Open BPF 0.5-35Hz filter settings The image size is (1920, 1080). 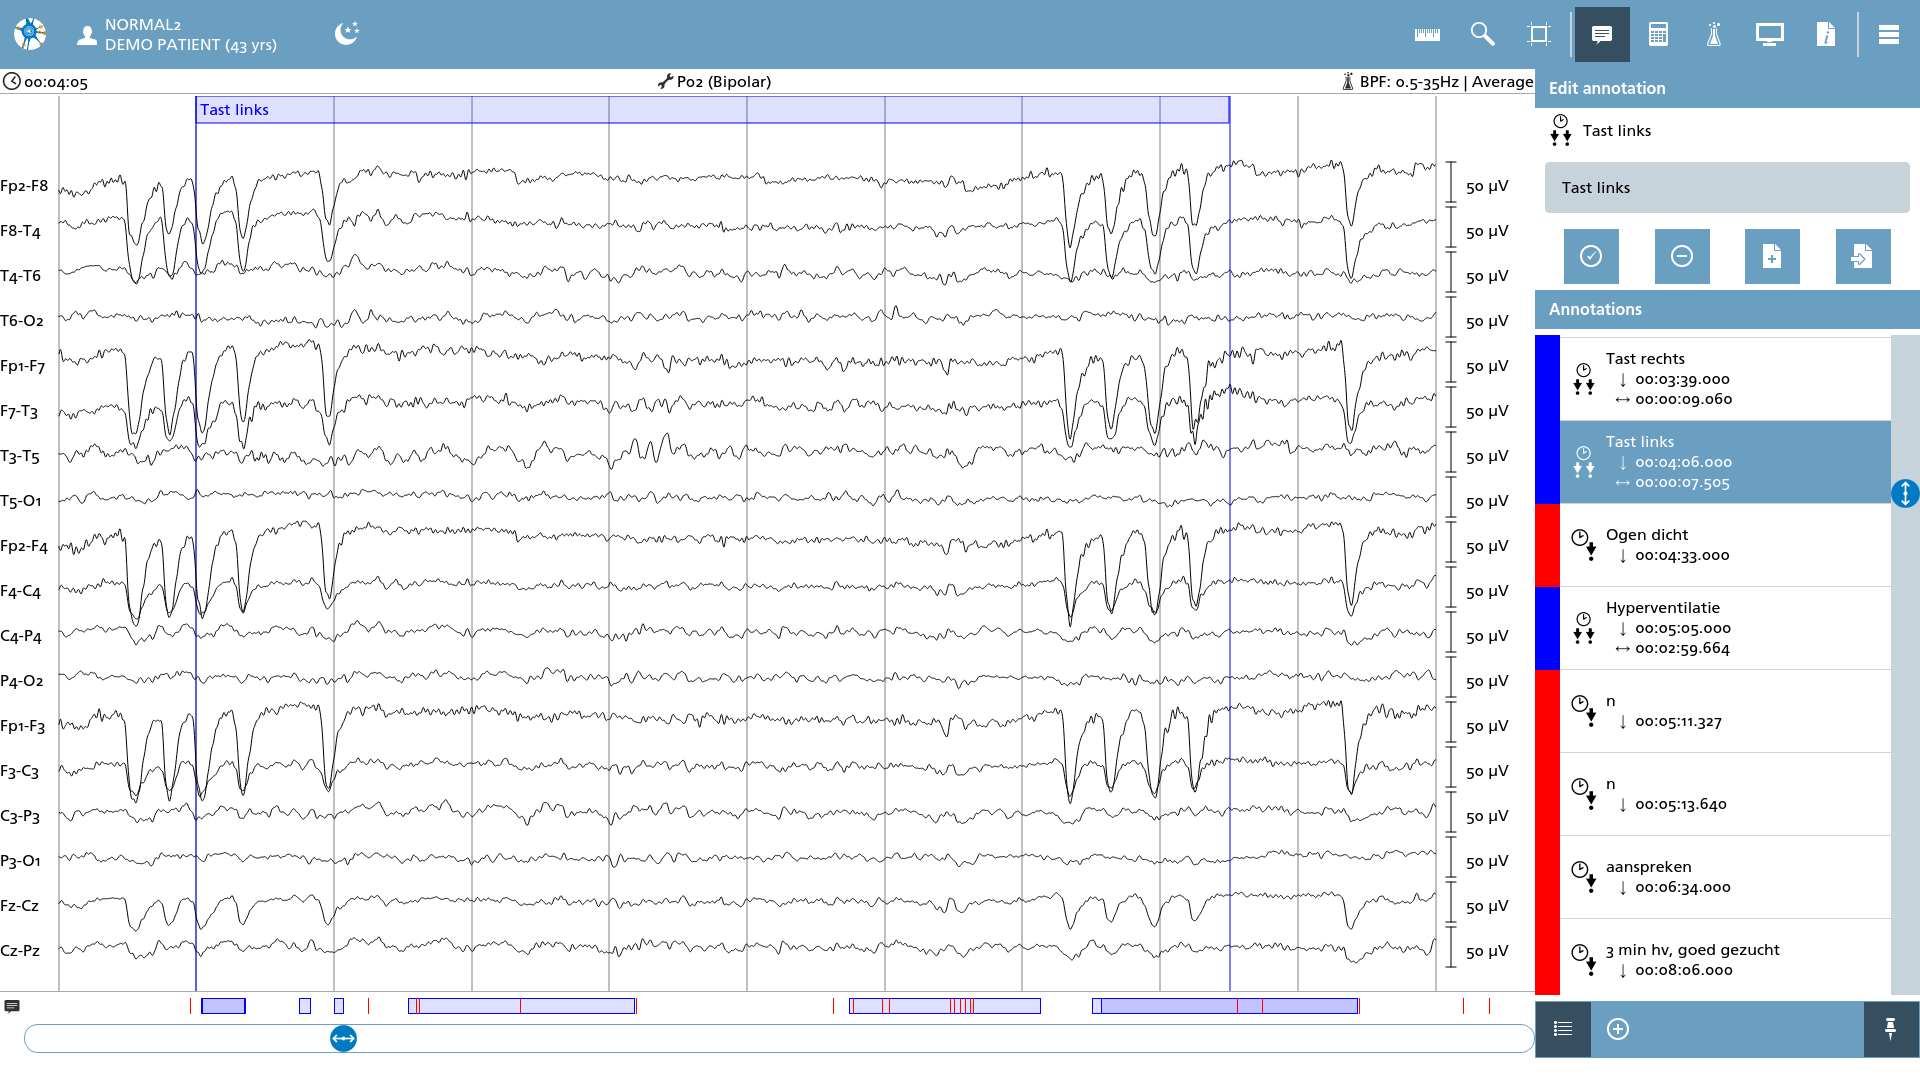(x=1436, y=82)
